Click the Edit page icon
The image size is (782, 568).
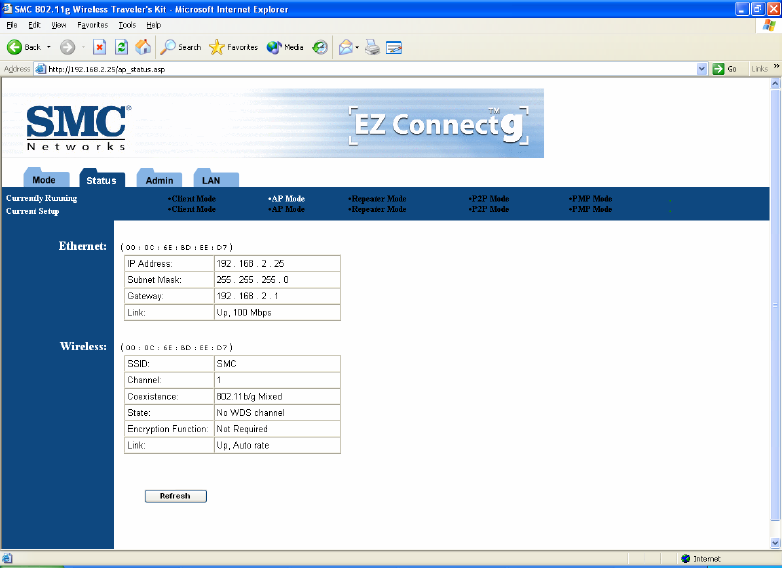pyautogui.click(x=394, y=47)
